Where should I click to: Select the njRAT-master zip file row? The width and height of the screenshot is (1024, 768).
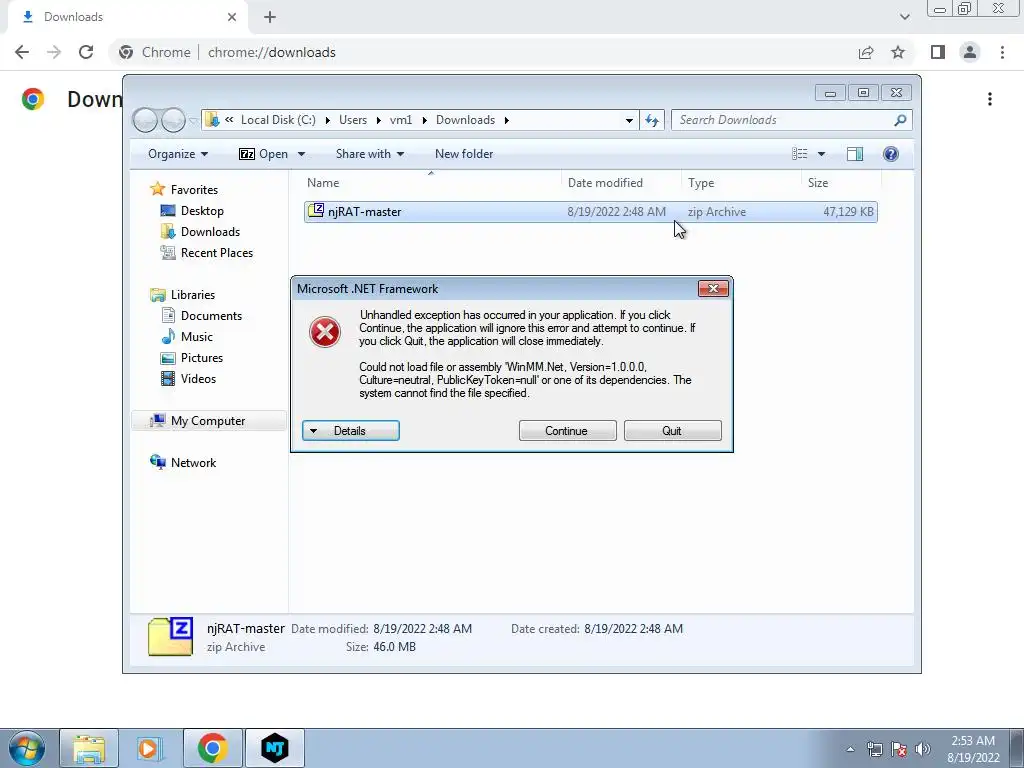click(590, 212)
